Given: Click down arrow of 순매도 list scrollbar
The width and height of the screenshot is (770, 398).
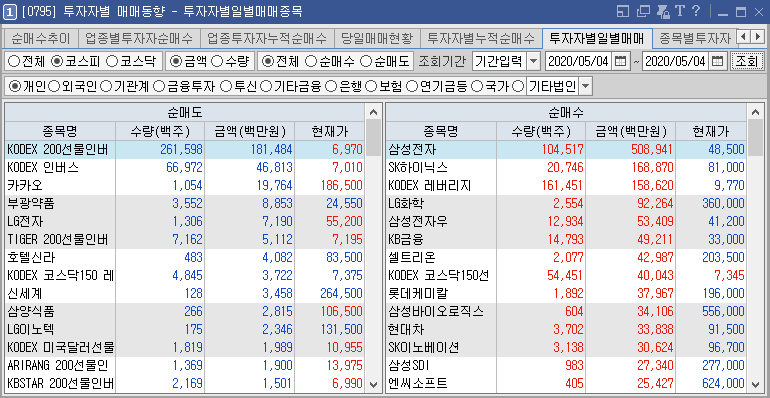Looking at the screenshot, I should tap(374, 384).
